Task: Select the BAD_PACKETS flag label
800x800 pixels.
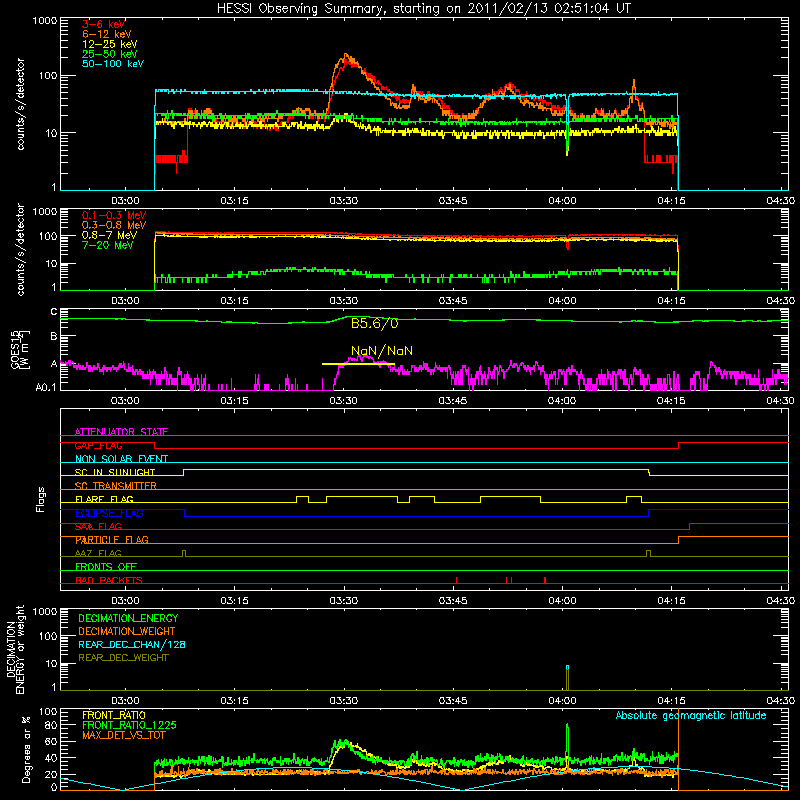Action: click(x=109, y=580)
